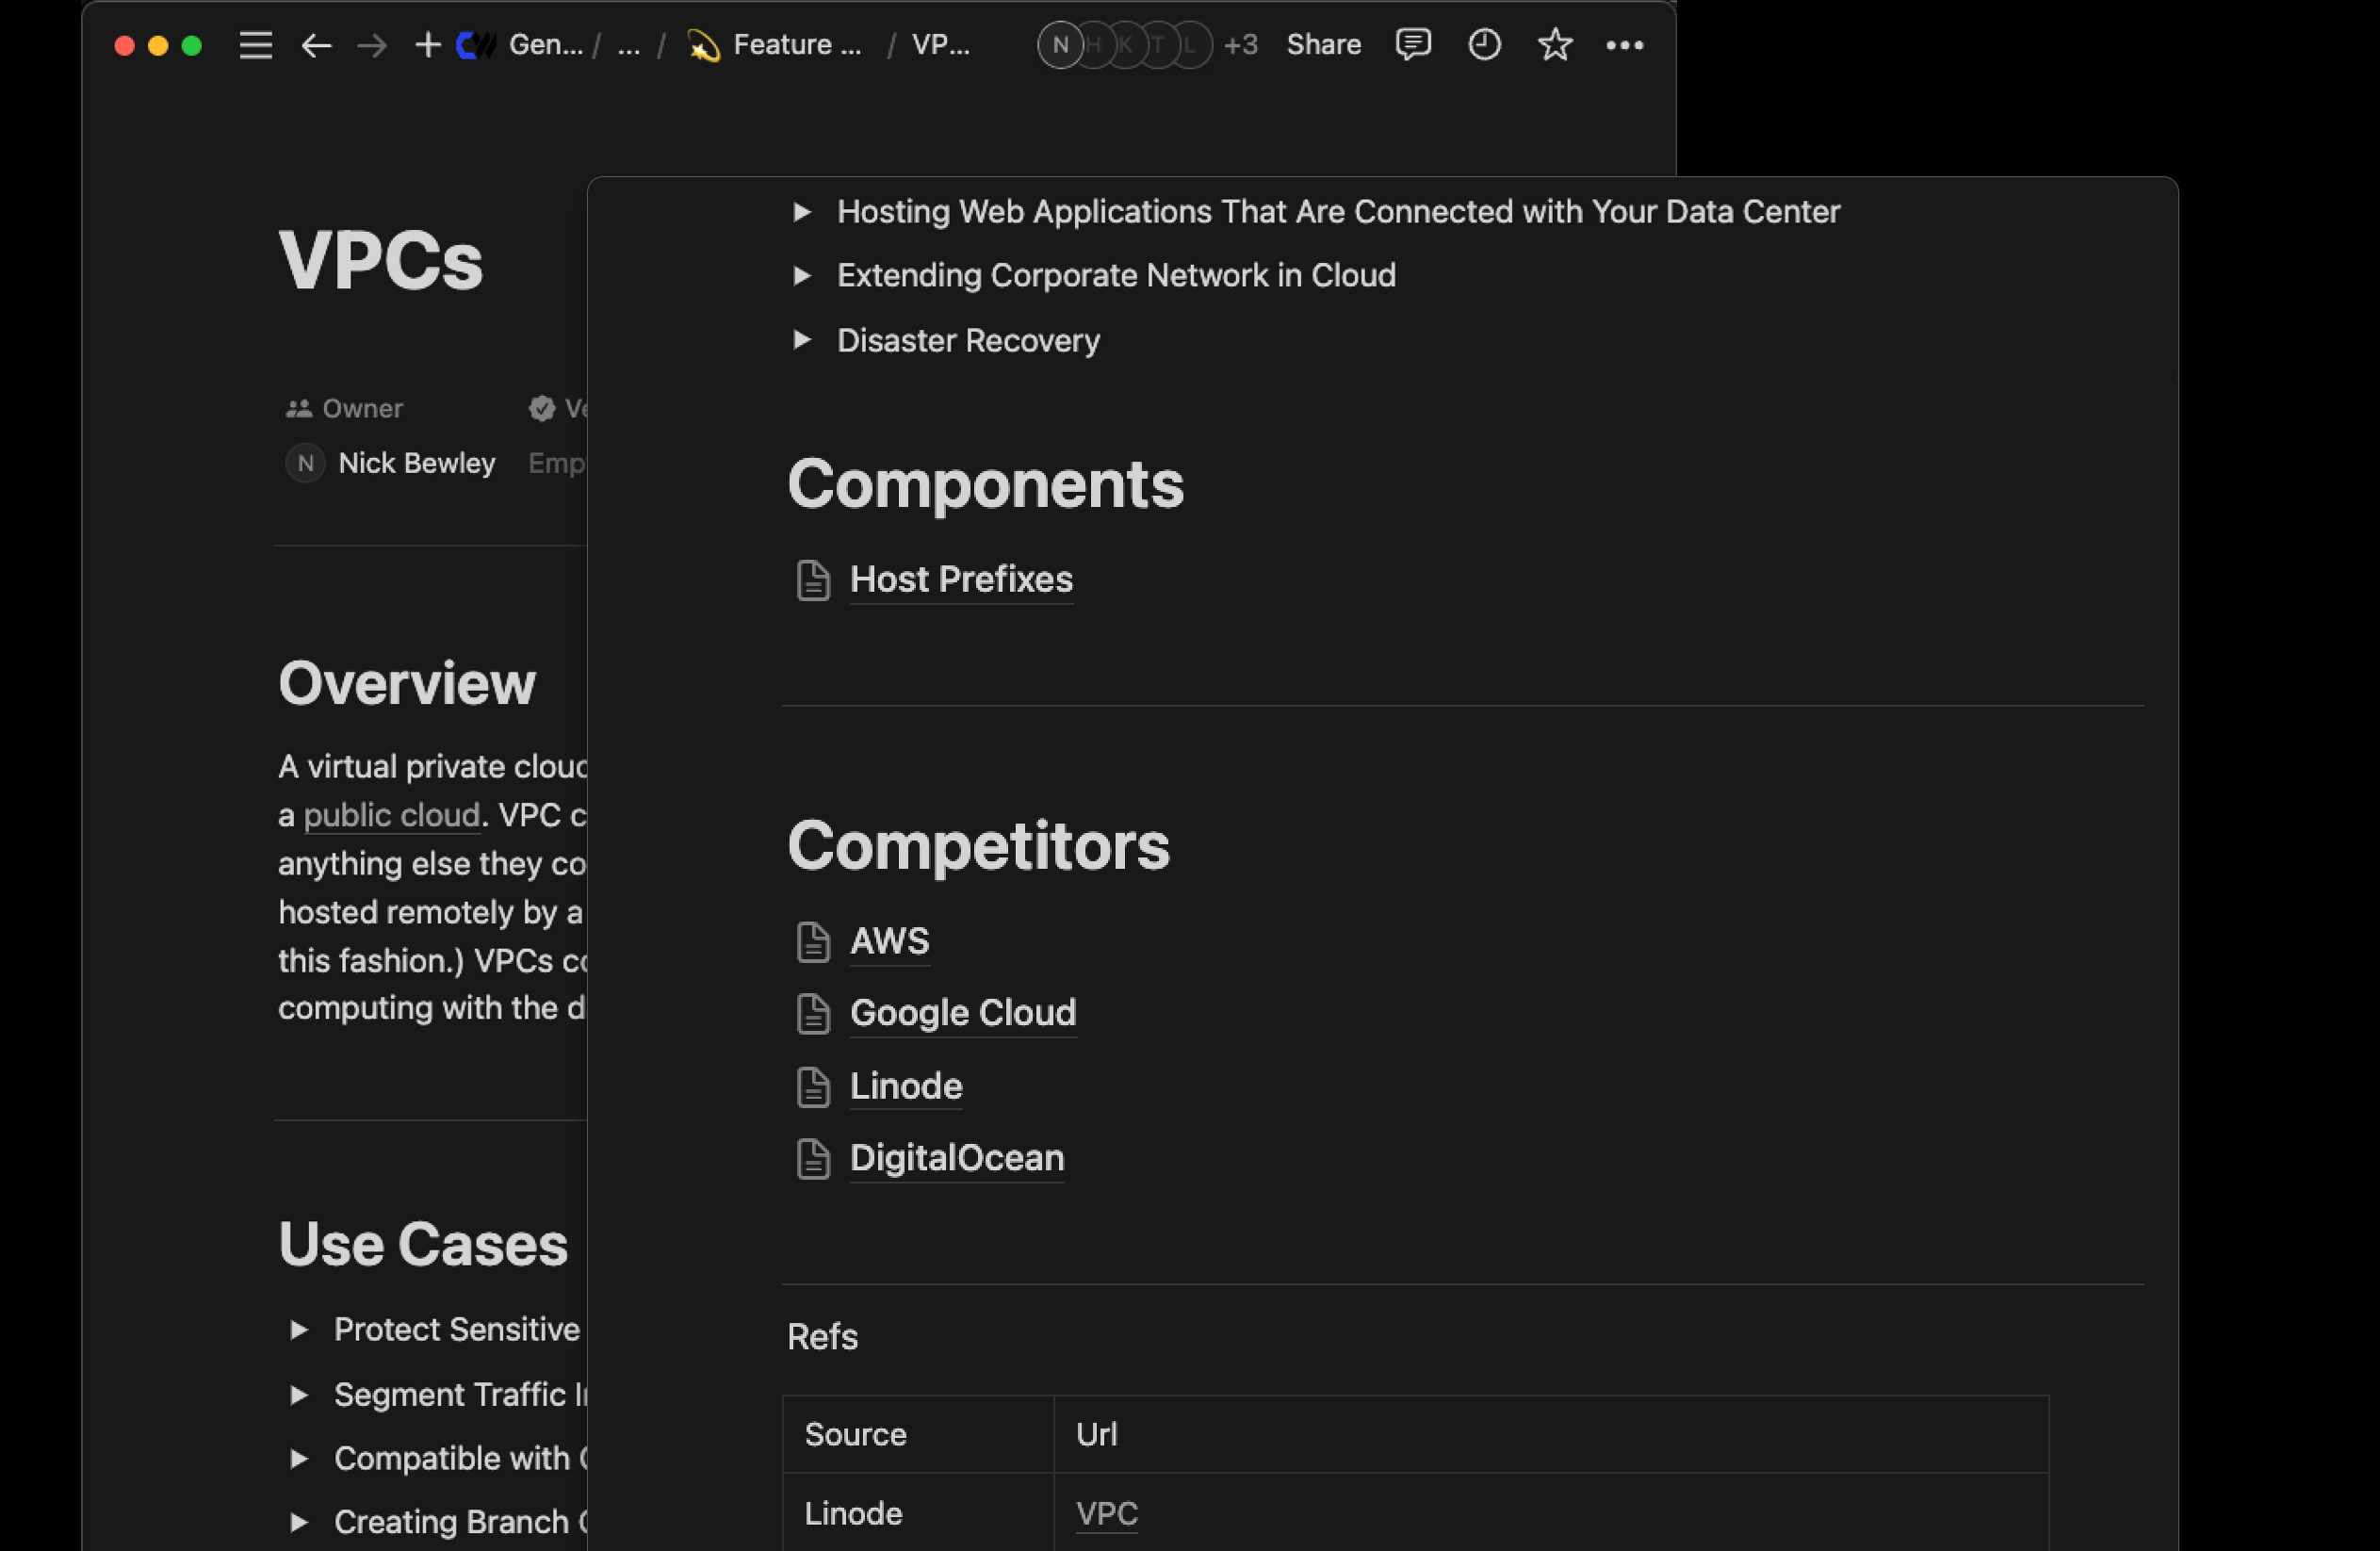This screenshot has width=2380, height=1551.
Task: Expand the Disaster Recovery toggle
Action: pyautogui.click(x=801, y=341)
